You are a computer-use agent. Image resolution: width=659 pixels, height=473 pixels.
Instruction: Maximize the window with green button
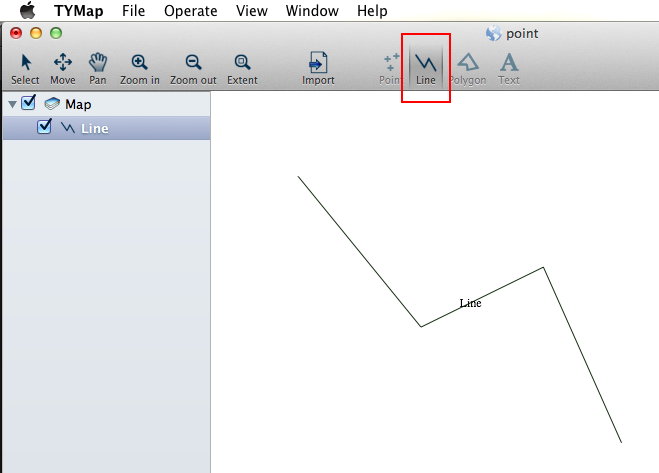[x=56, y=33]
